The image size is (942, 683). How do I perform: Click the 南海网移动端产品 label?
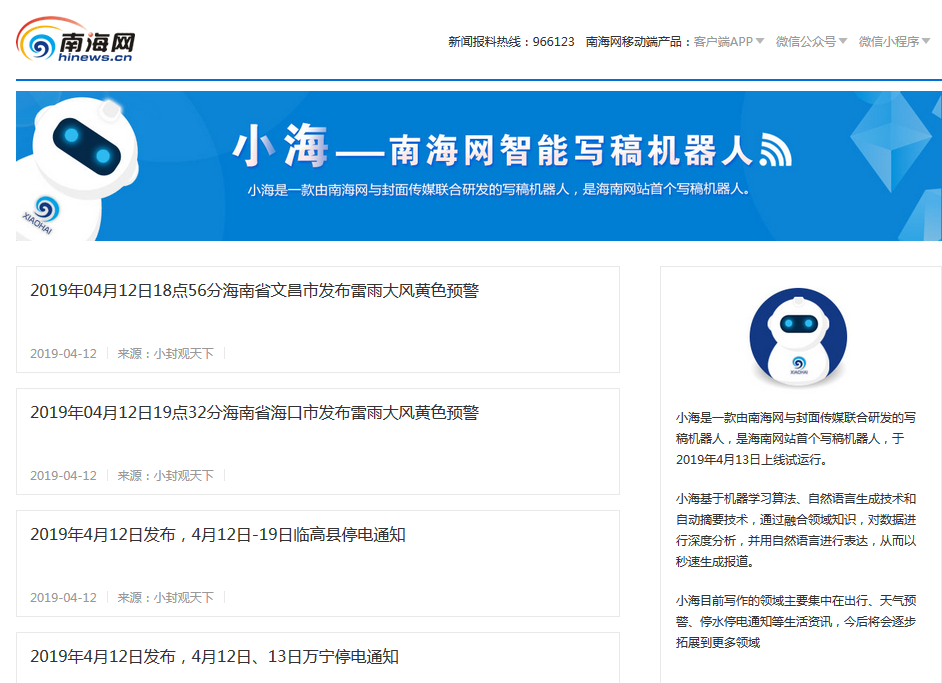tap(639, 41)
